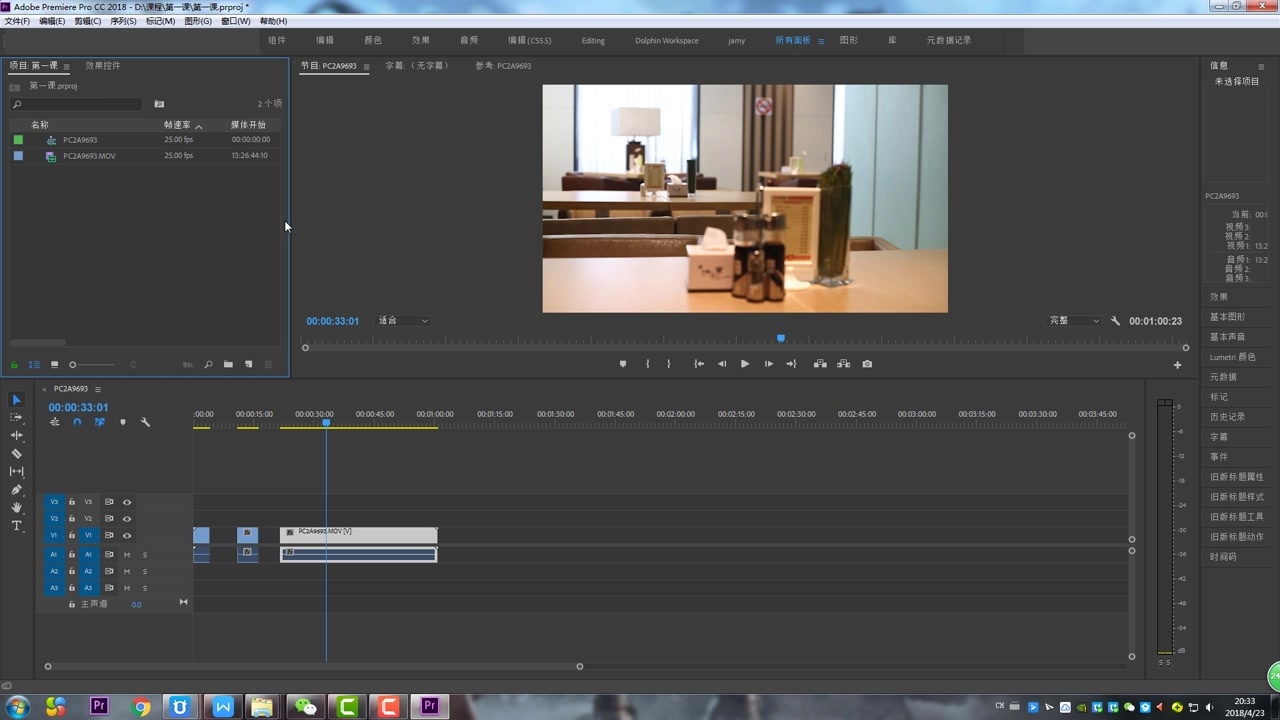Toggle V3 track output eye
Image resolution: width=1280 pixels, height=720 pixels.
(x=127, y=502)
